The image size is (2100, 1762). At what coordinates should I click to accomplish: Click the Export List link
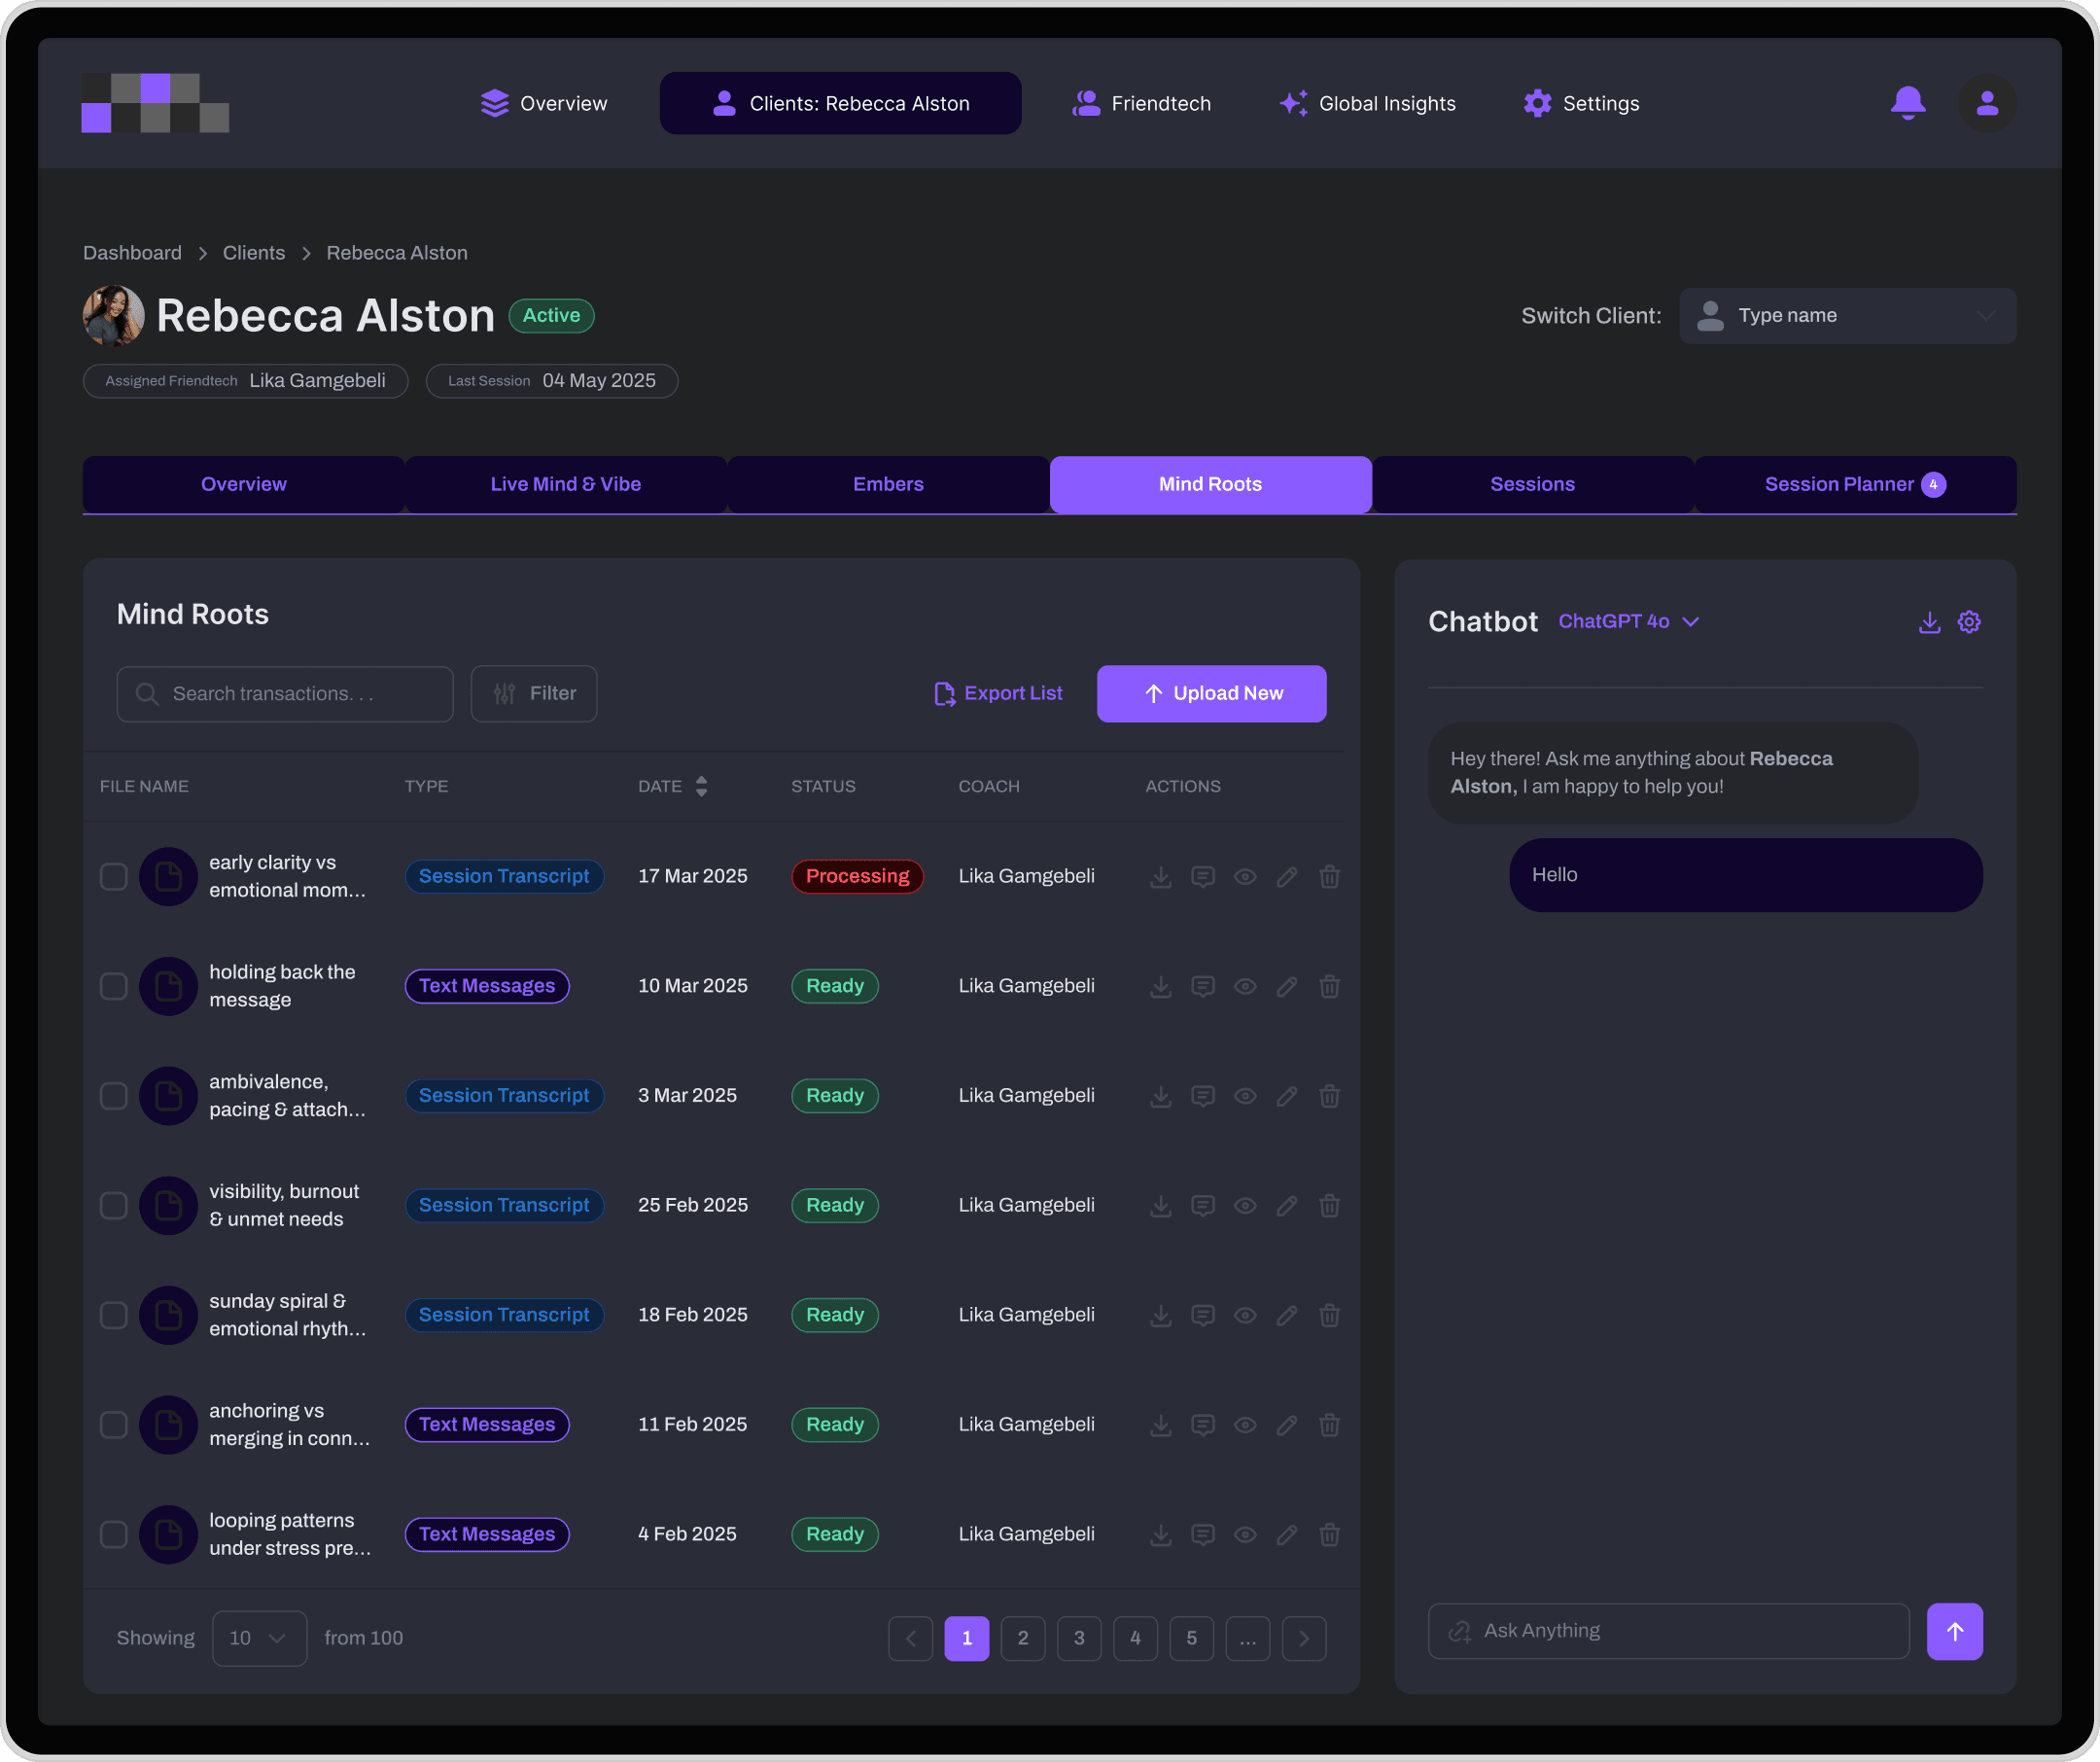point(998,694)
